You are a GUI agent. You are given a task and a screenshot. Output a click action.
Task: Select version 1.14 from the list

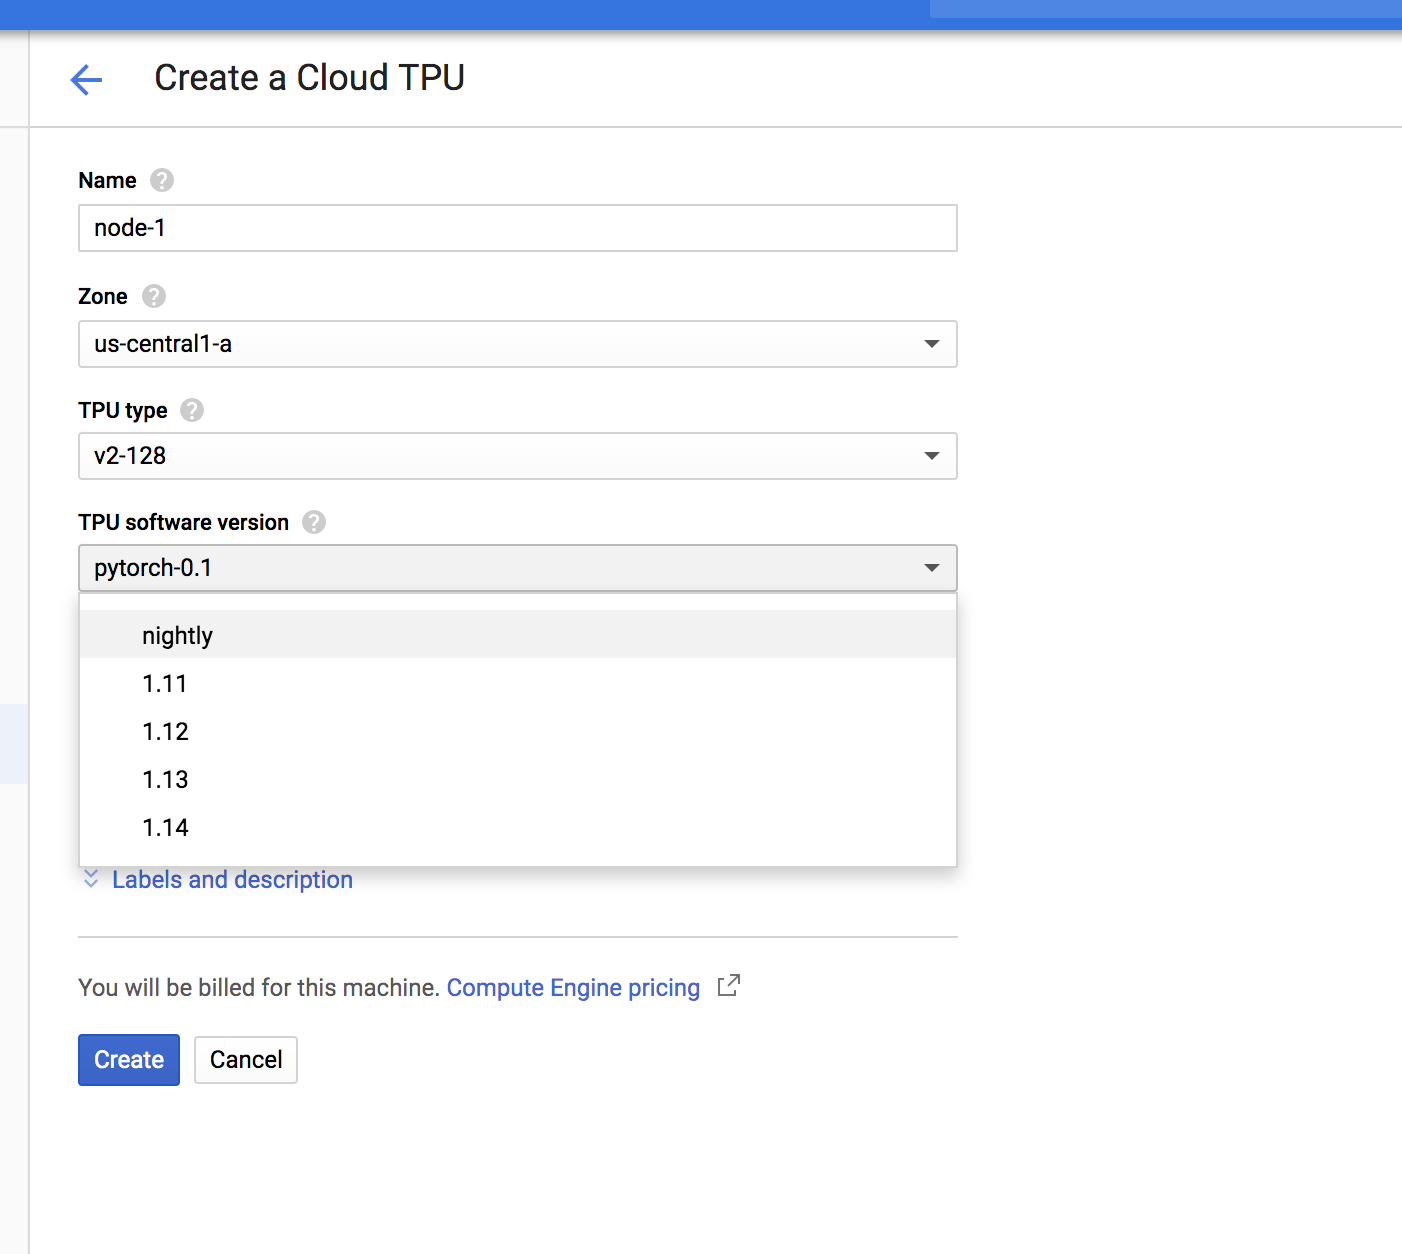point(518,827)
